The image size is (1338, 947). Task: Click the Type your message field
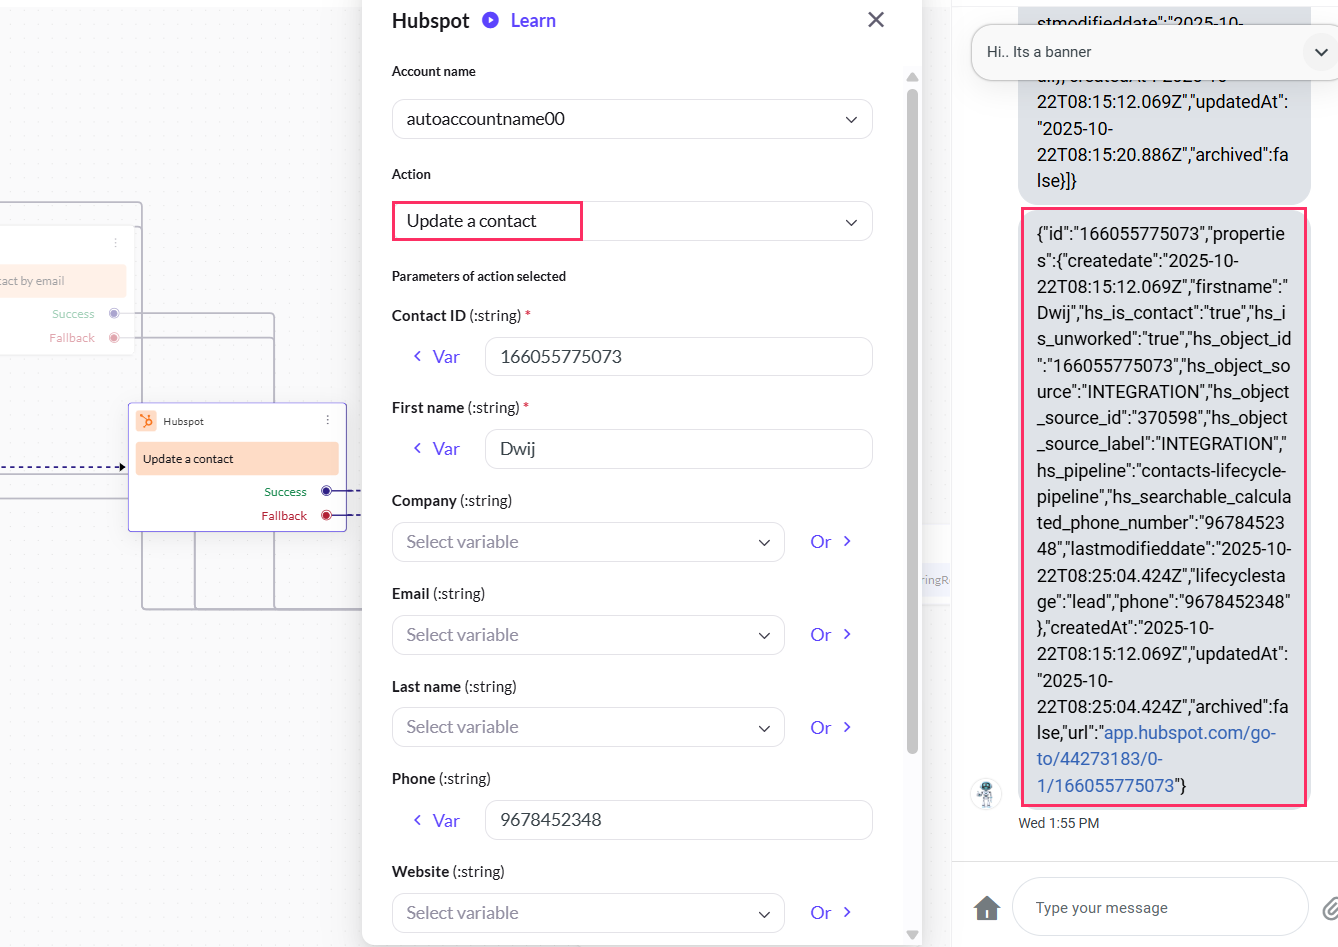(x=1159, y=908)
